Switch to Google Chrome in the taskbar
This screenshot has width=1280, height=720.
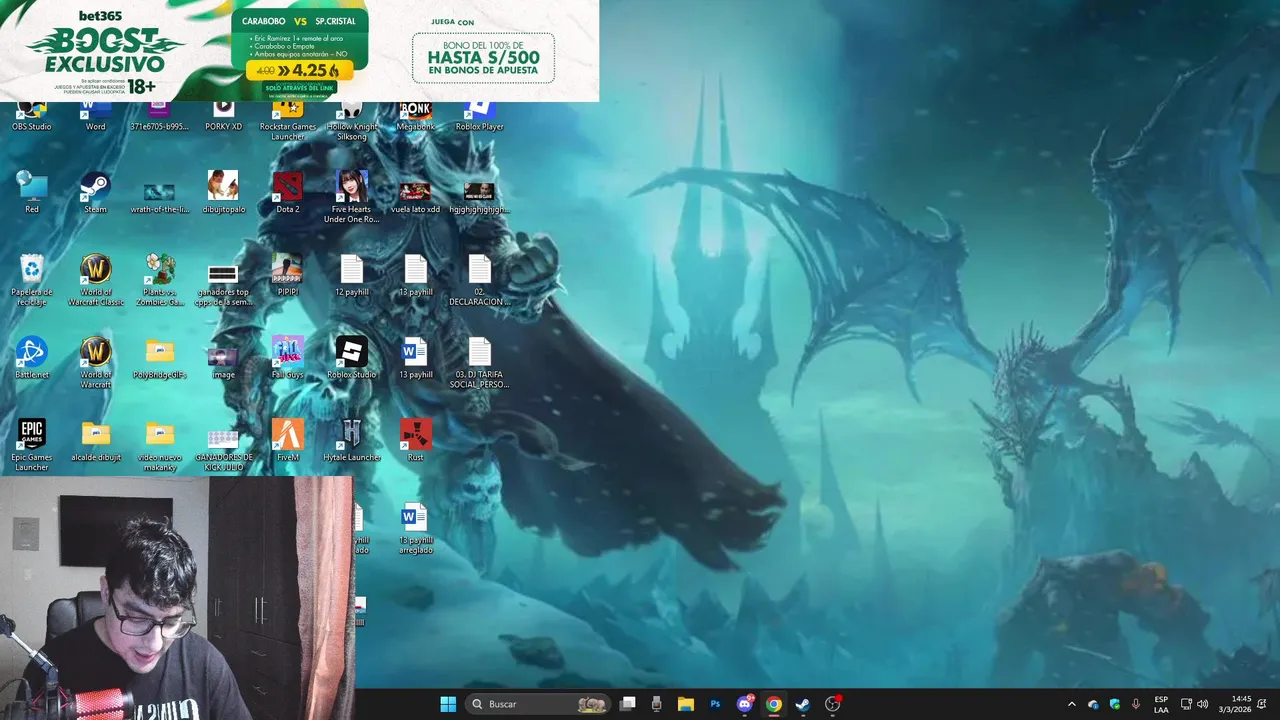tap(773, 704)
